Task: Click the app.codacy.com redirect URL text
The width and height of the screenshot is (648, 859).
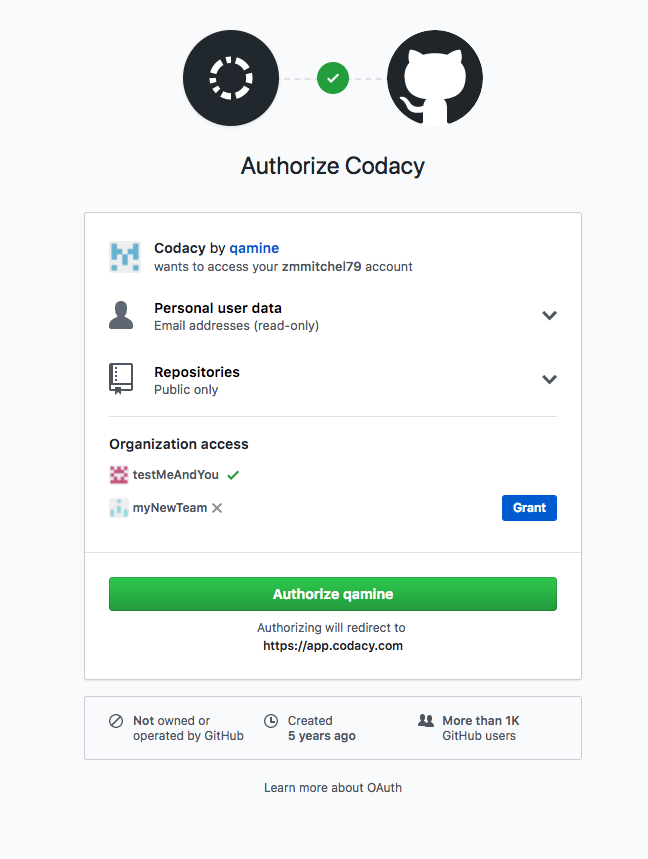Action: [x=333, y=646]
